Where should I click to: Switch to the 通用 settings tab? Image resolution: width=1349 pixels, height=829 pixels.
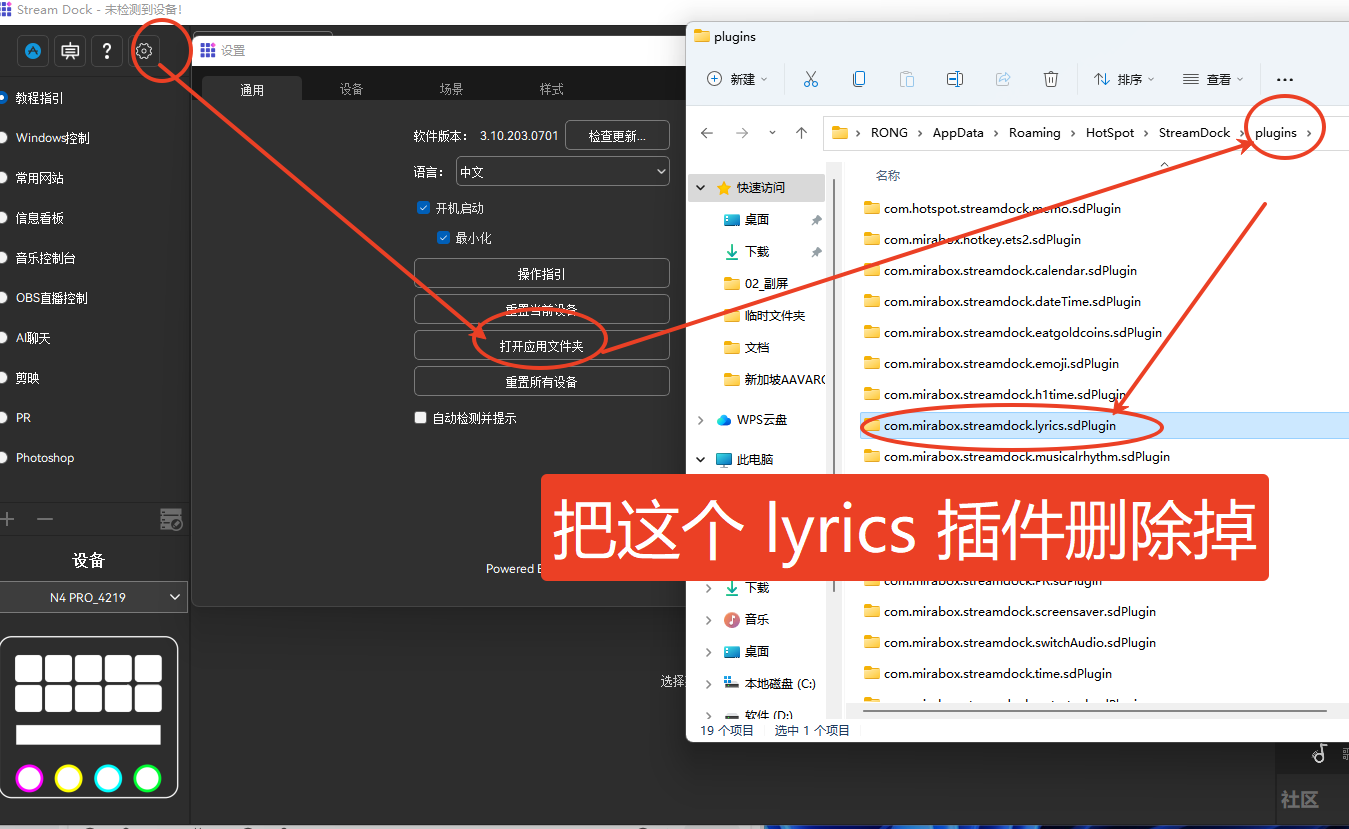coord(252,89)
